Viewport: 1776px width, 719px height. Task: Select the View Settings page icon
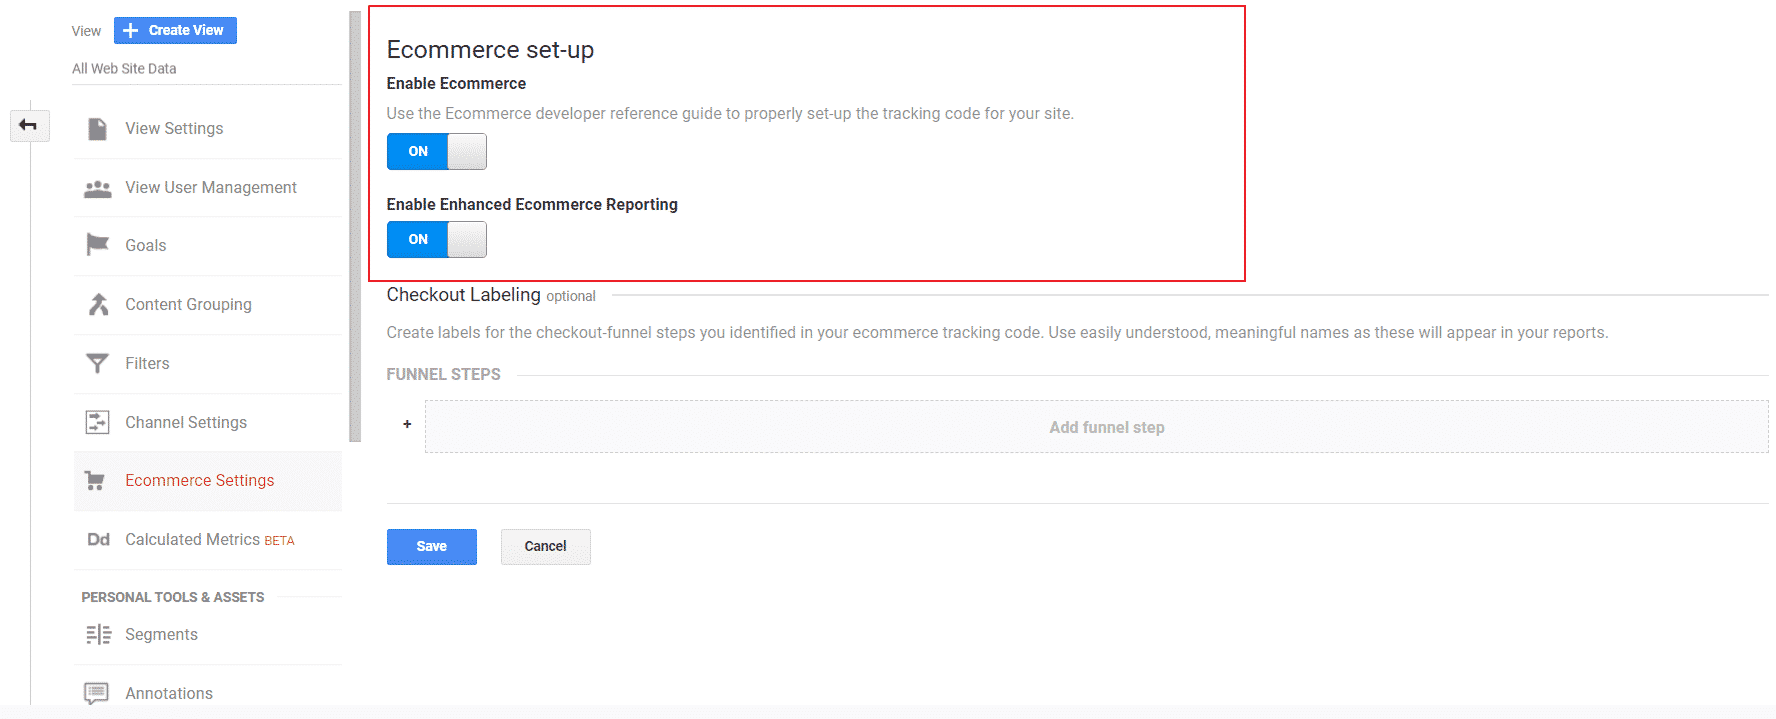(97, 128)
